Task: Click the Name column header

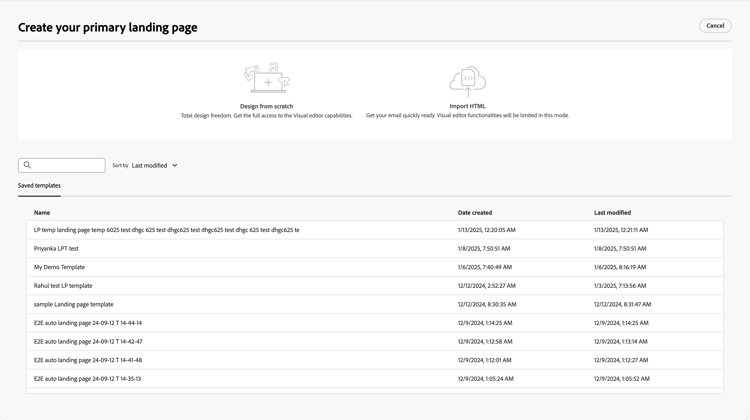Action: click(x=42, y=213)
